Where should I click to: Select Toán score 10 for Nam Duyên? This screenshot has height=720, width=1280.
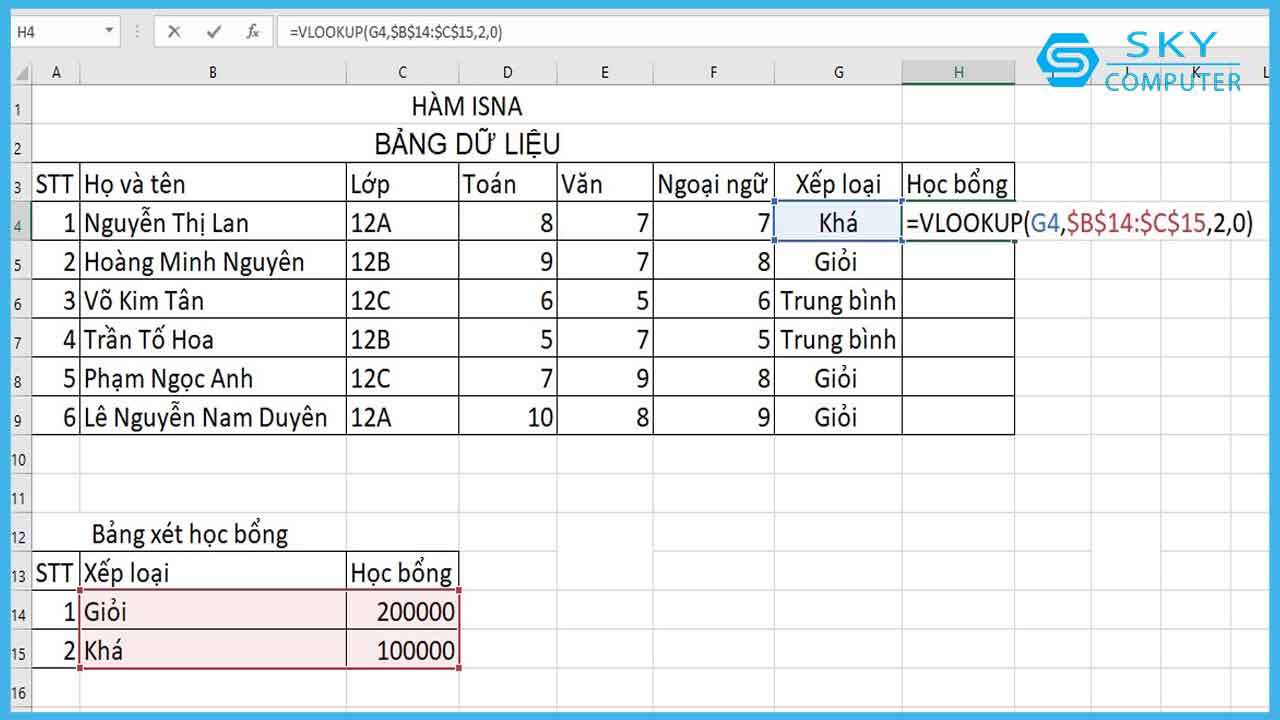click(x=508, y=417)
